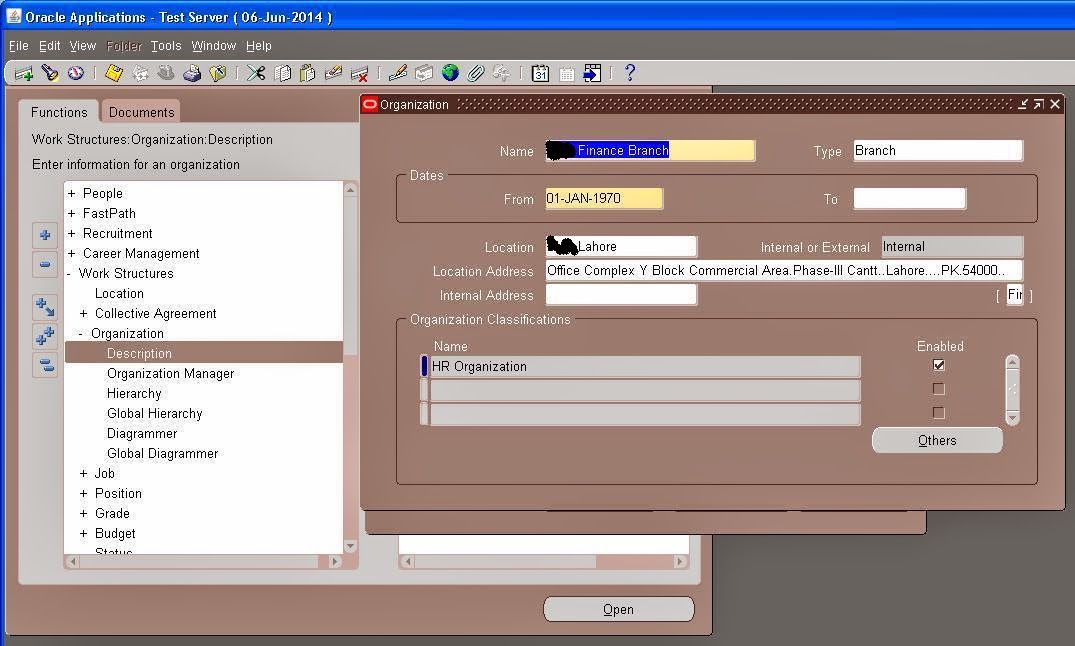Check the second row Enabled checkbox
Viewport: 1075px width, 646px height.
pyautogui.click(x=939, y=390)
